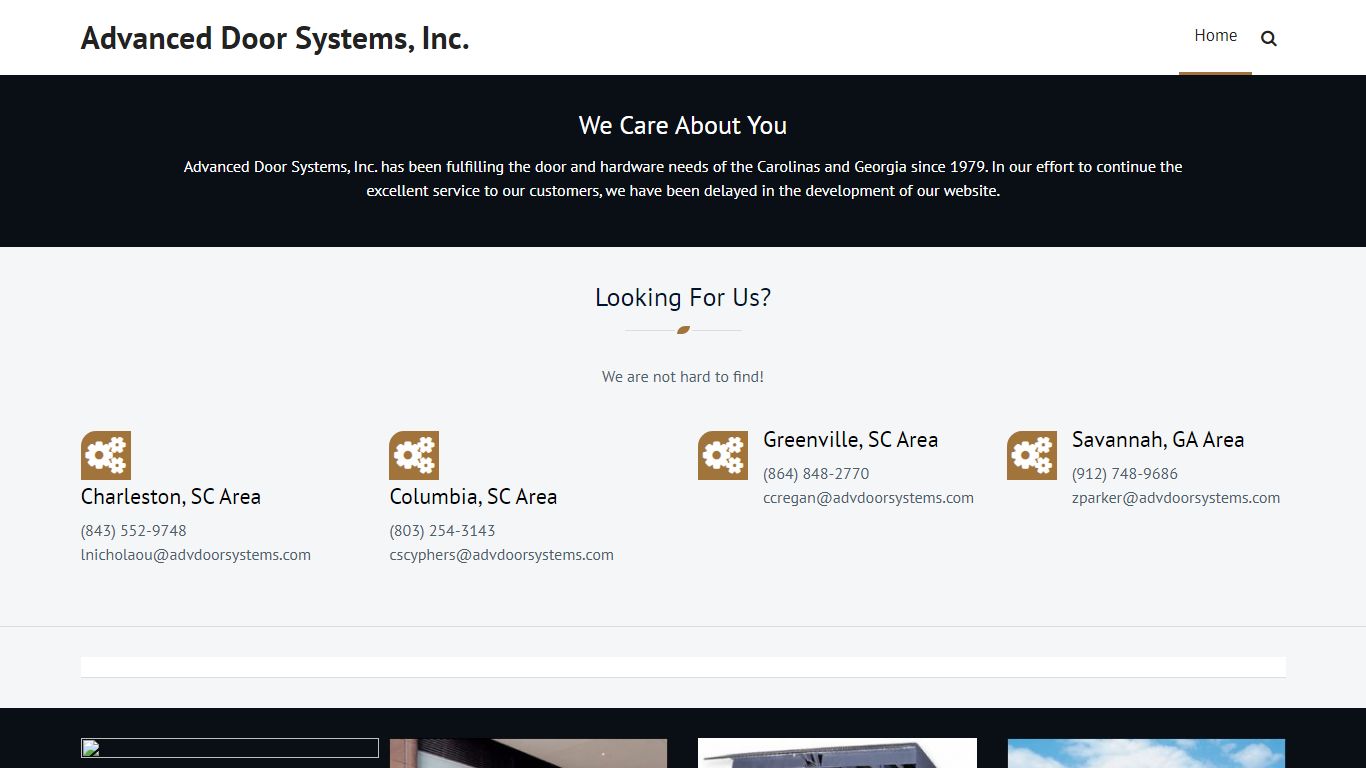The width and height of the screenshot is (1366, 768).
Task: Click the We Care About You heading
Action: [683, 126]
